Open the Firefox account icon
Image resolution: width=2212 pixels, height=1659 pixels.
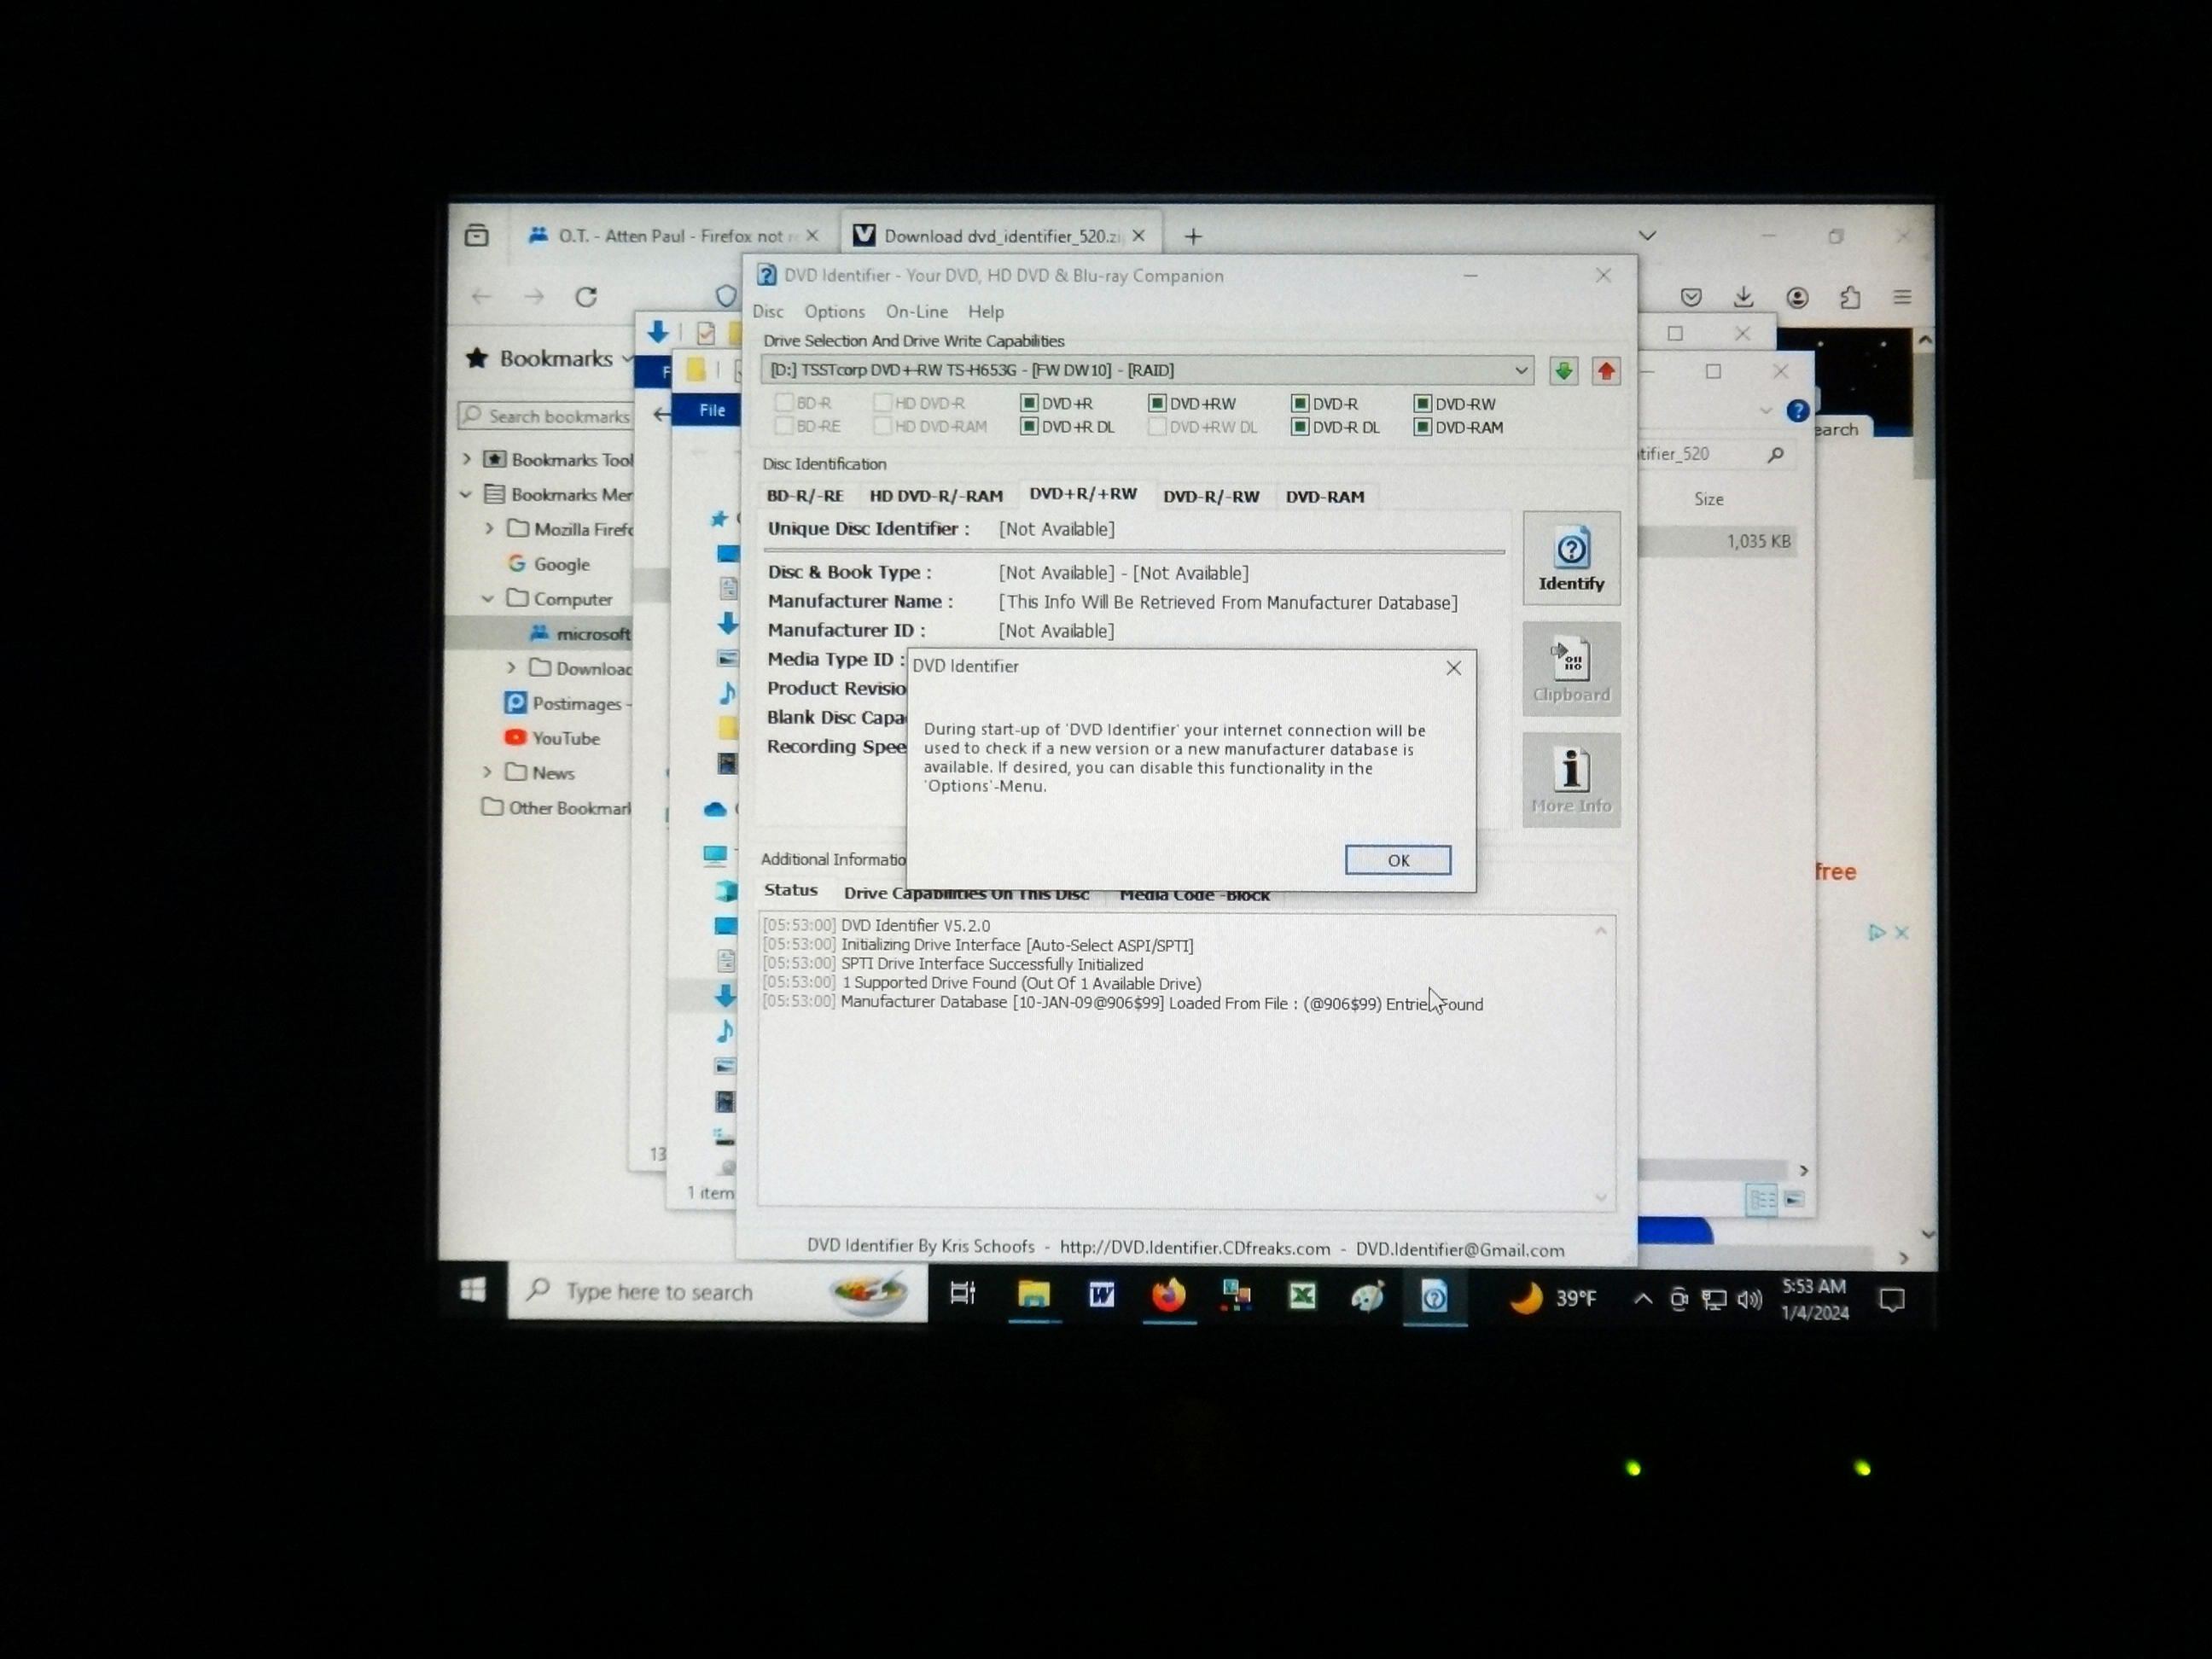(x=1797, y=297)
